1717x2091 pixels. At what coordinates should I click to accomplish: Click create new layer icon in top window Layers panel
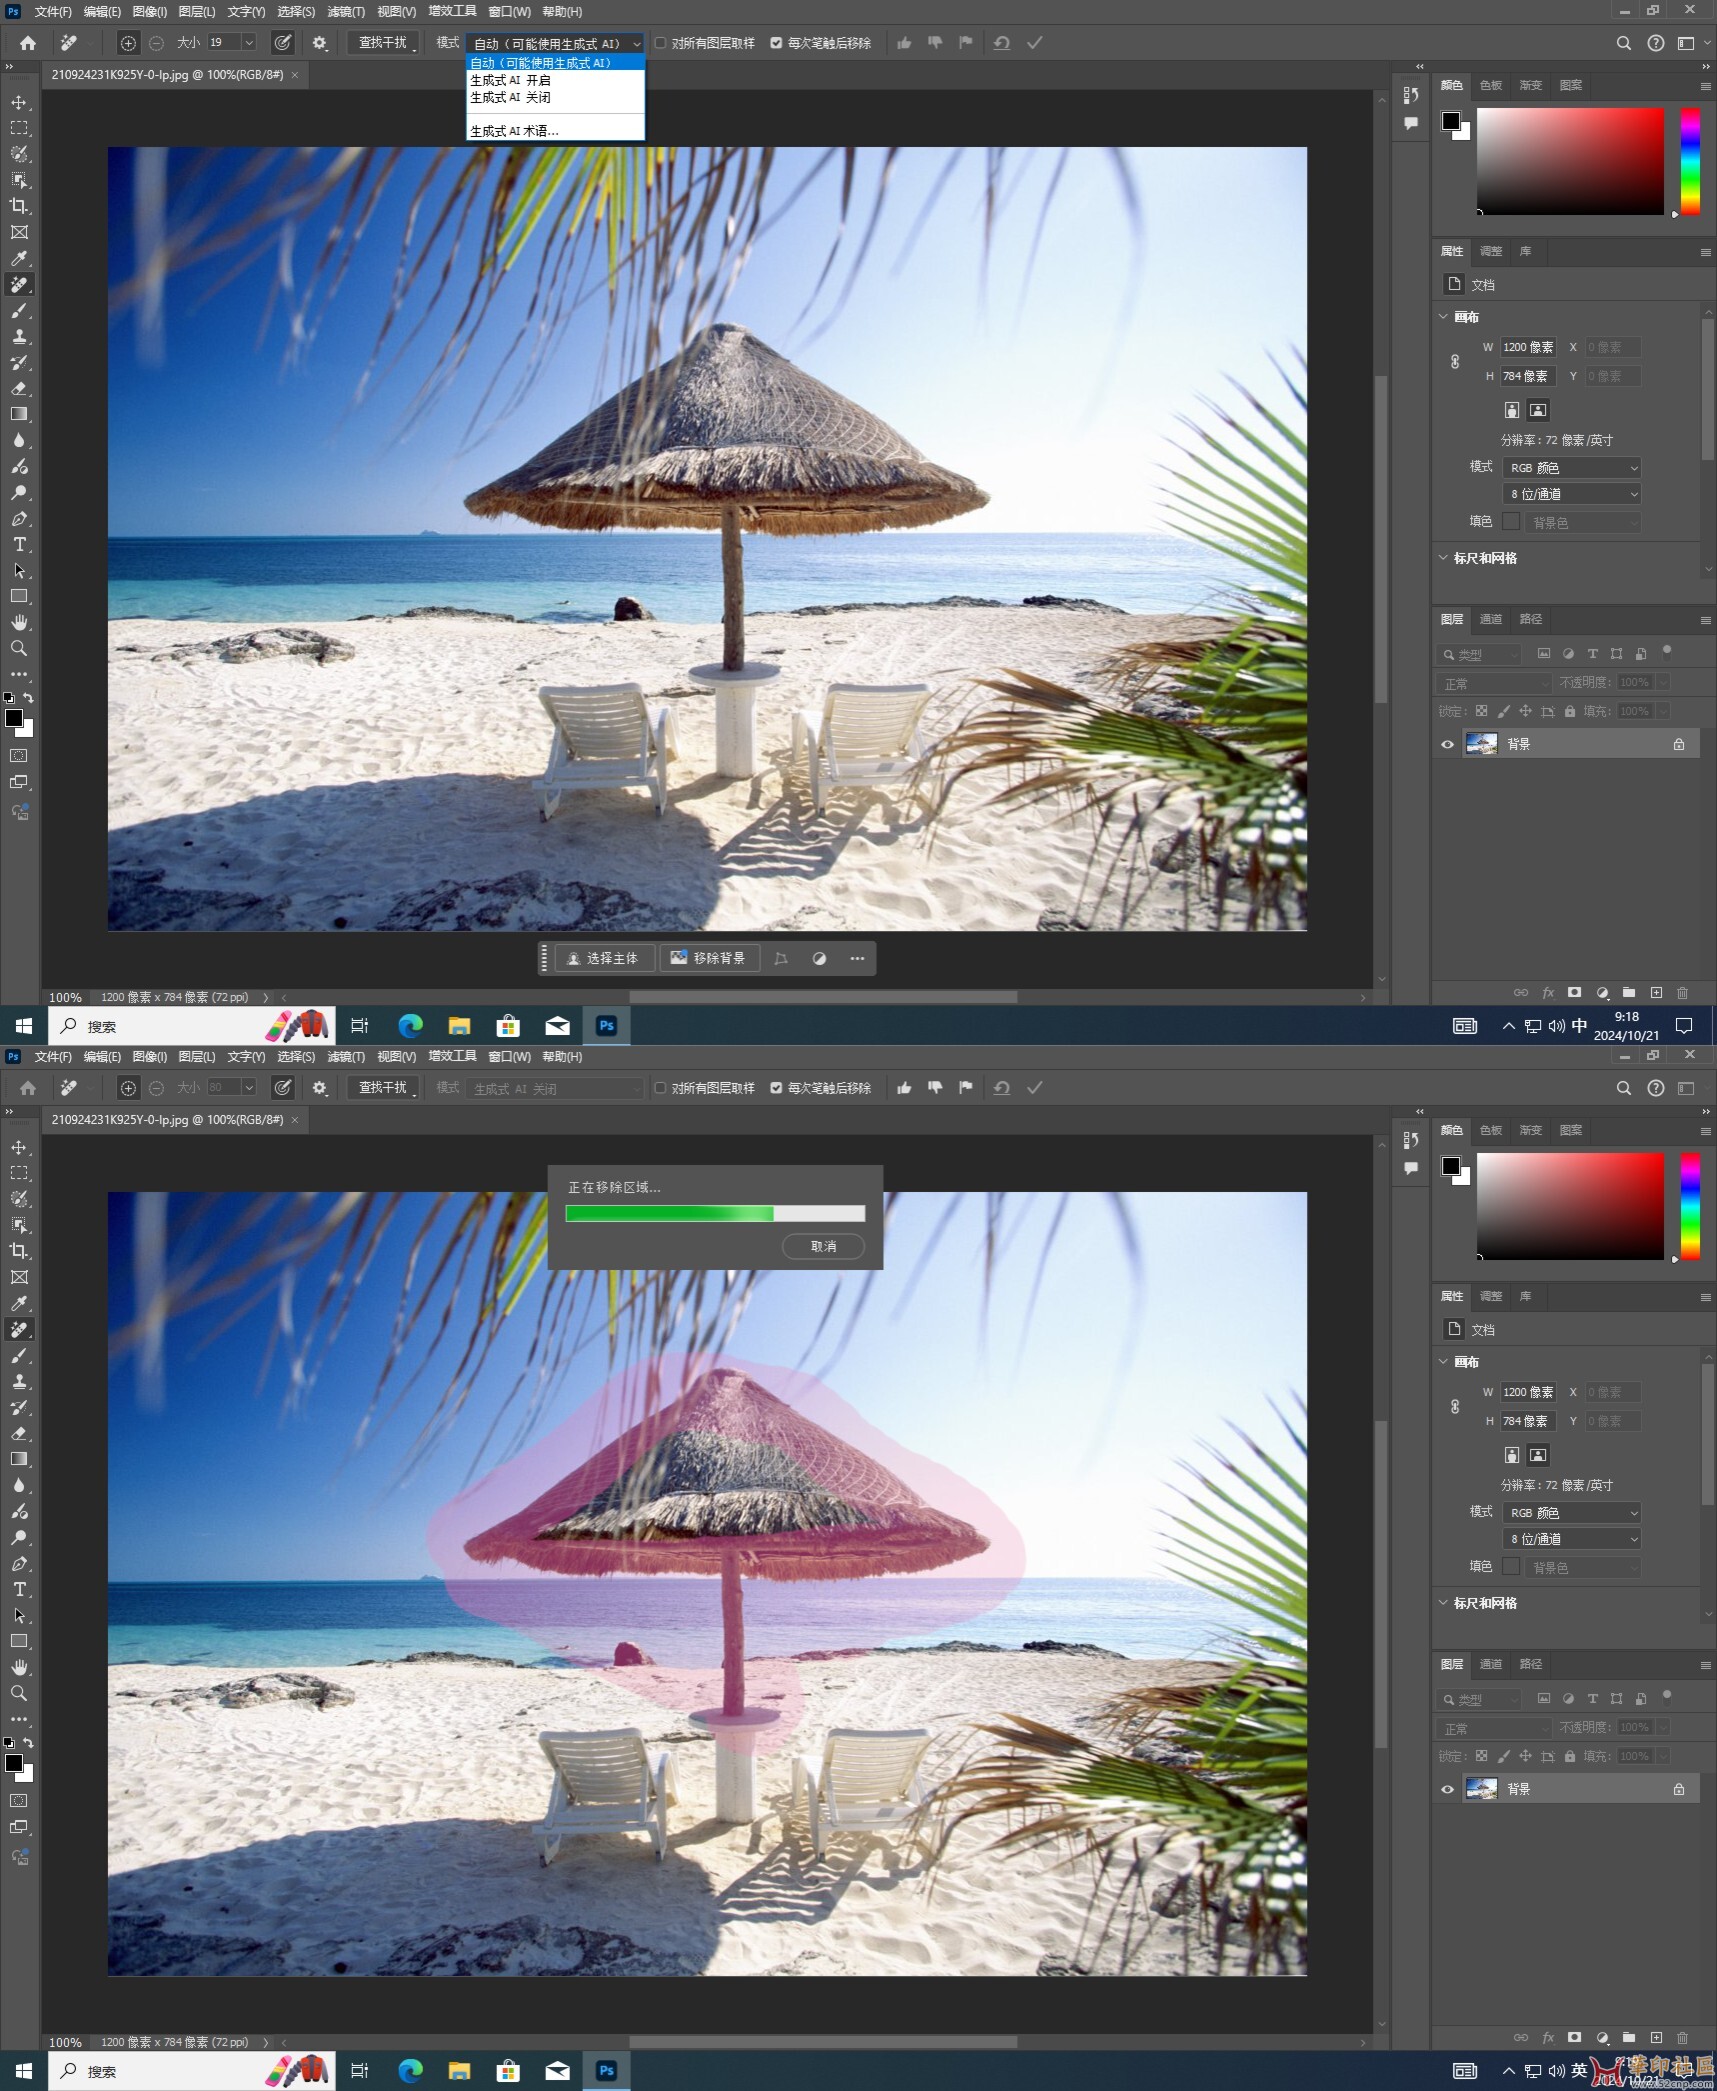(x=1656, y=992)
